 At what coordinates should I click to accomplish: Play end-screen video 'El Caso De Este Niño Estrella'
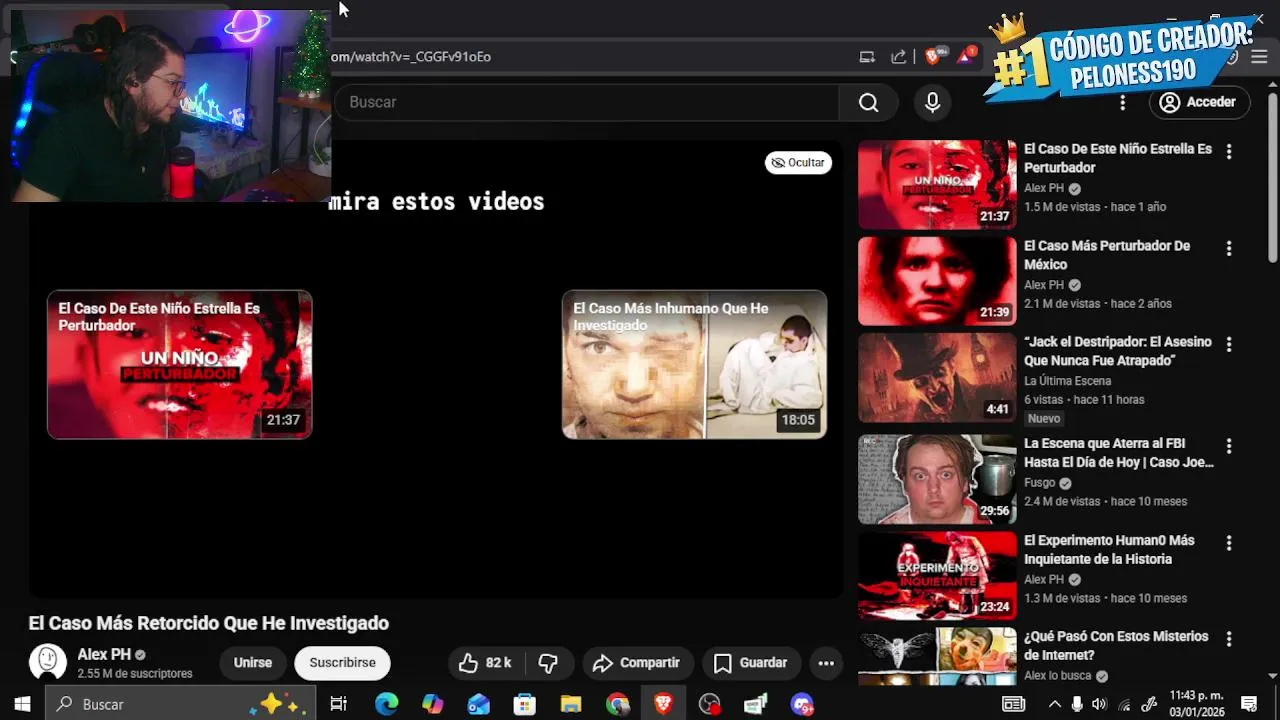[x=180, y=365]
